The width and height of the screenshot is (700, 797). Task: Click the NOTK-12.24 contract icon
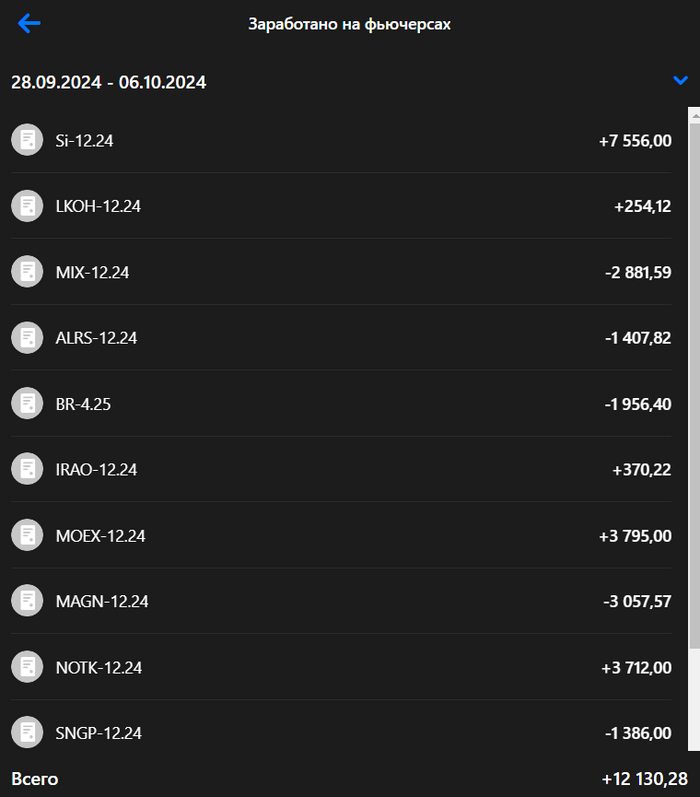[x=27, y=667]
